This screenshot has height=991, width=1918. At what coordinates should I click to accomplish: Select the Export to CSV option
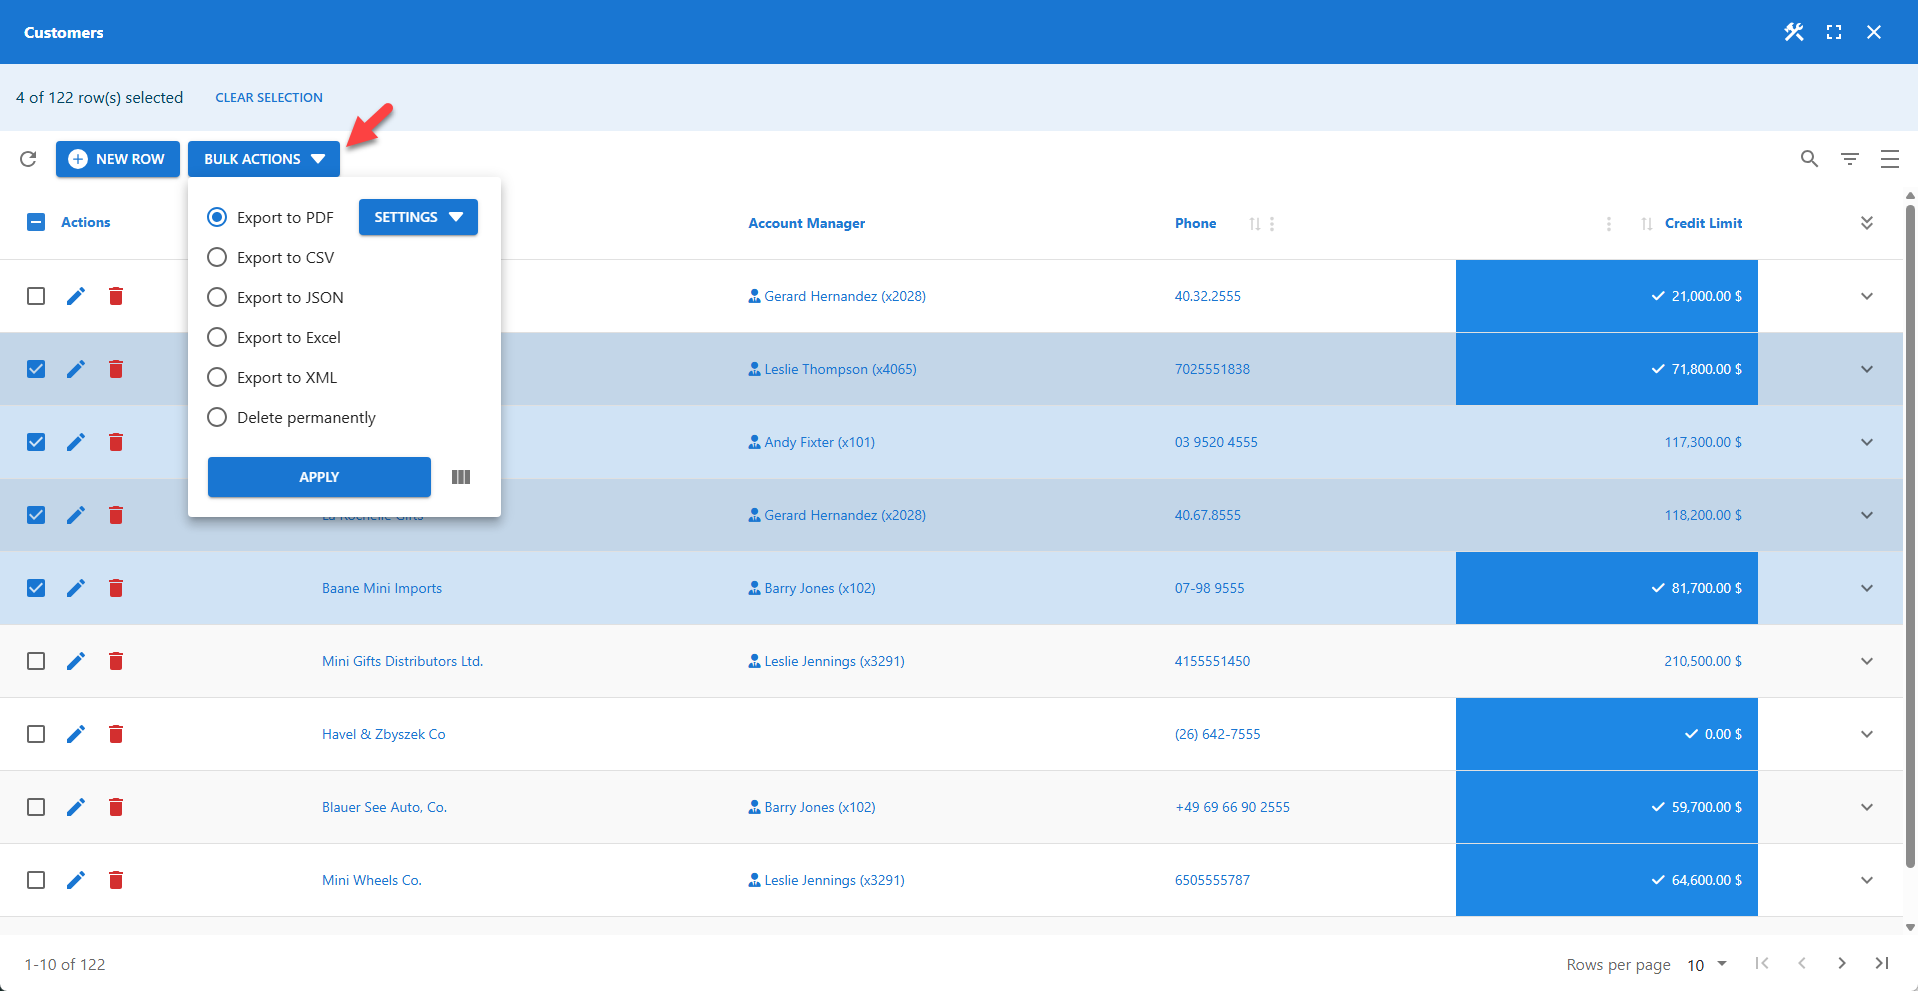click(217, 257)
